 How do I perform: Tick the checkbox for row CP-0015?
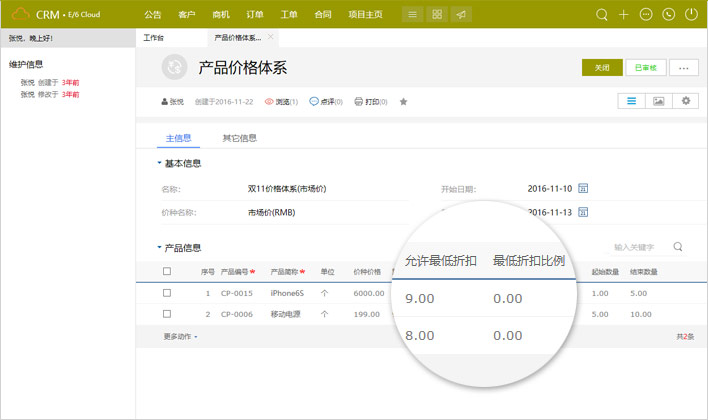(x=167, y=293)
